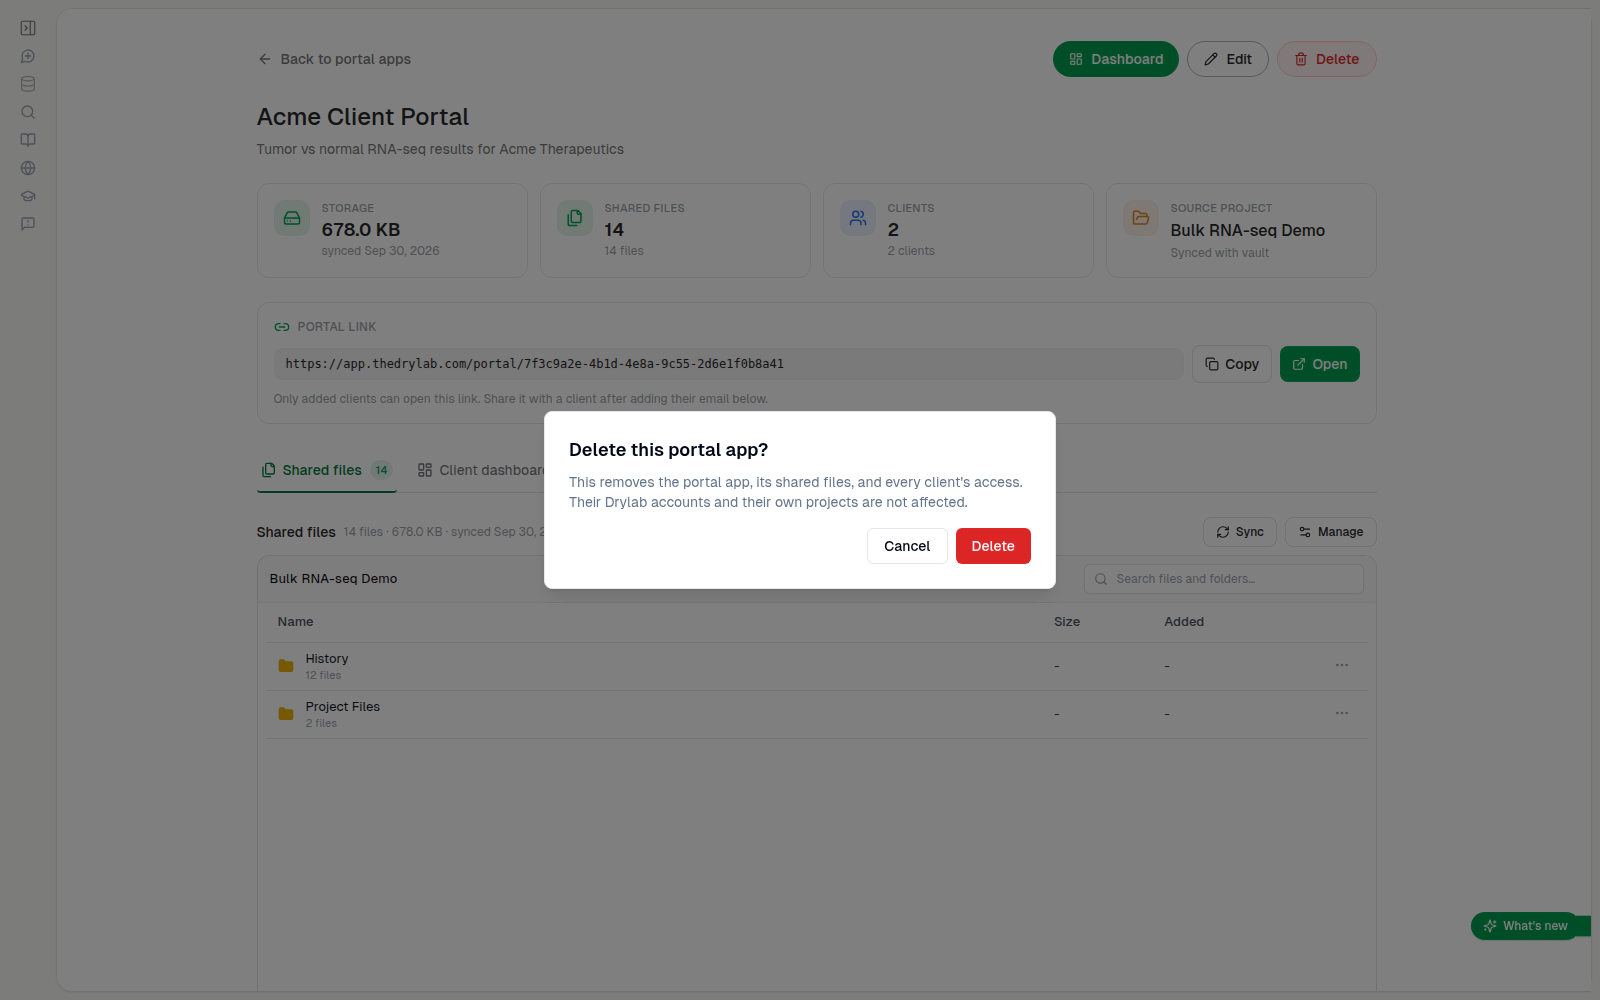1600x1000 pixels.
Task: Click the Storage card drive icon
Action: (292, 218)
